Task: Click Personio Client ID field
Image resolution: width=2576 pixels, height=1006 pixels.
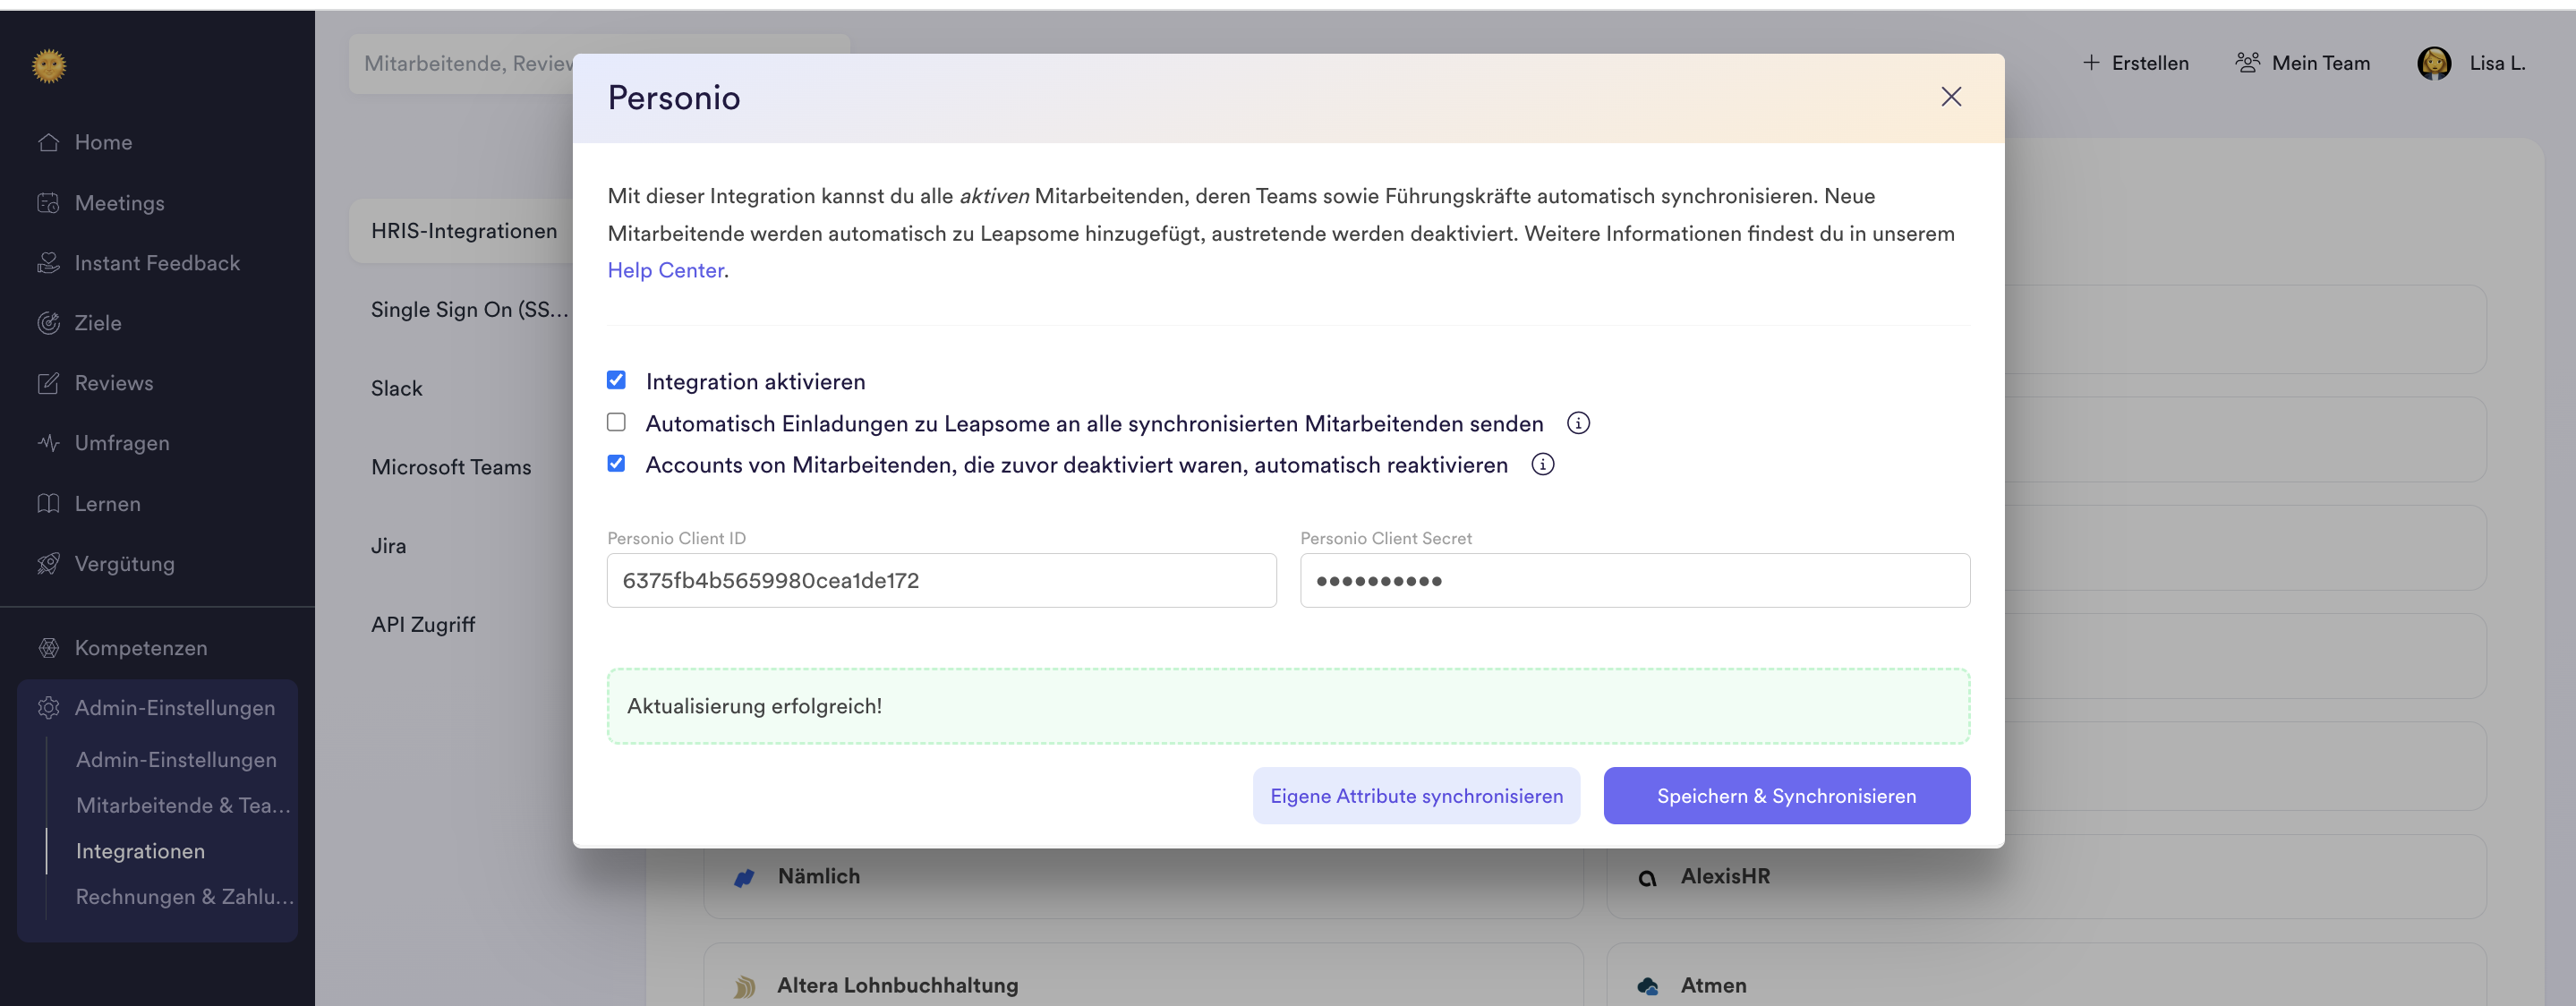Action: click(941, 581)
